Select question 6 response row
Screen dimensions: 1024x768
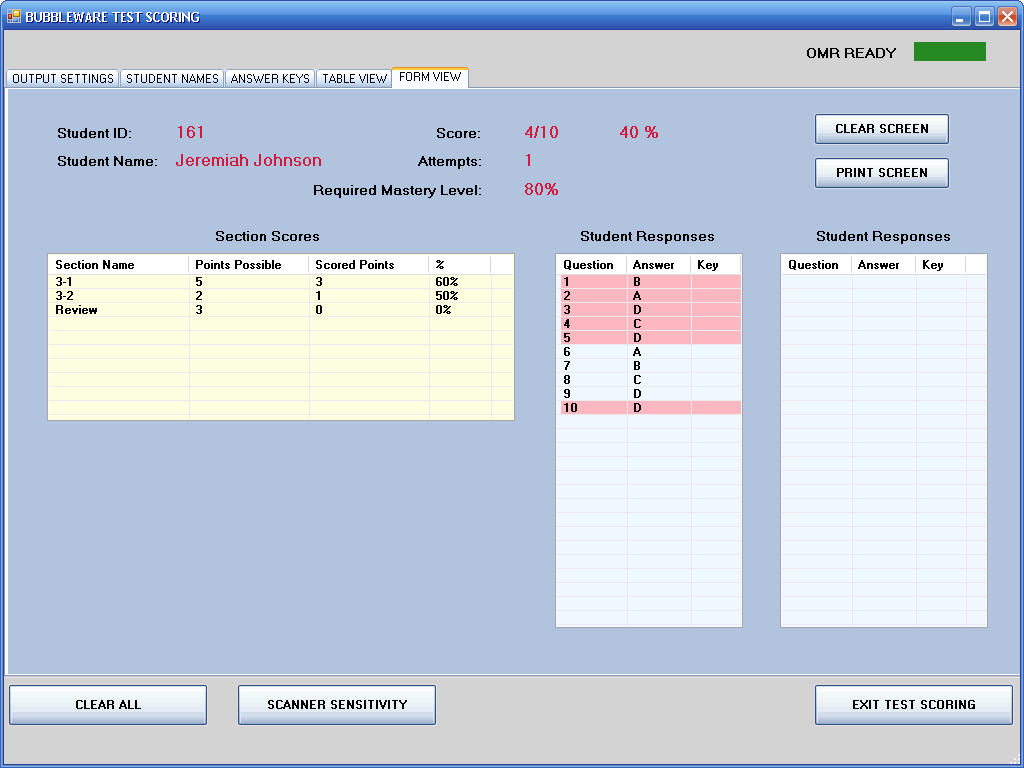pyautogui.click(x=650, y=351)
